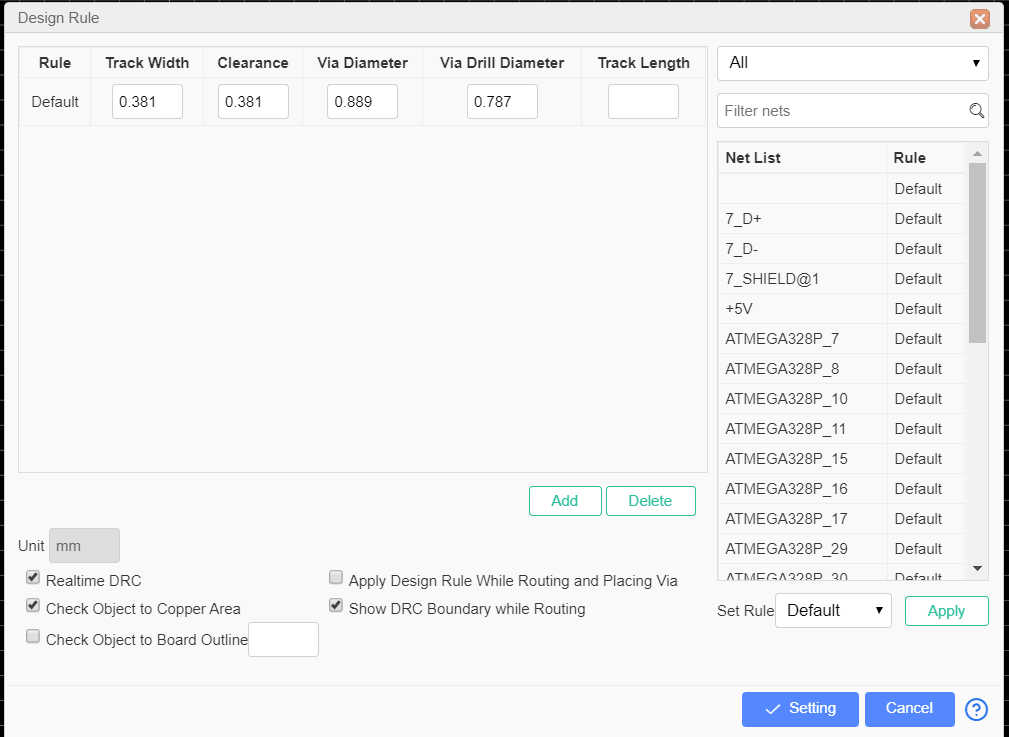Viewport: 1009px width, 737px height.
Task: Open the All nets filter dropdown
Action: pyautogui.click(x=853, y=63)
